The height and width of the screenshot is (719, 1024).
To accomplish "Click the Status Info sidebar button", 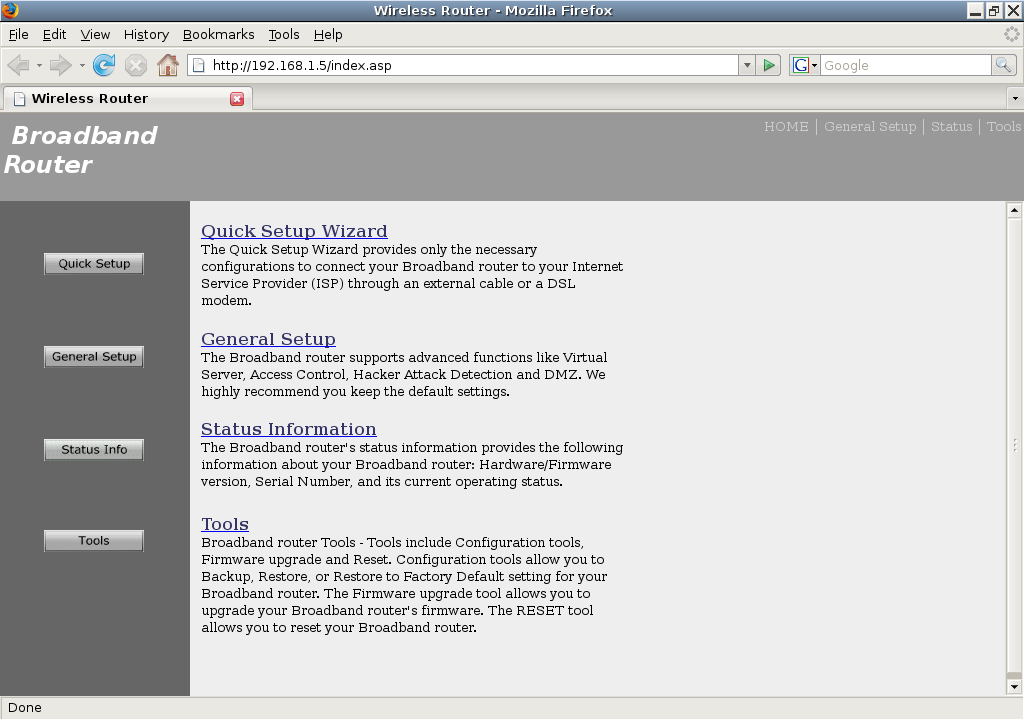I will 94,449.
